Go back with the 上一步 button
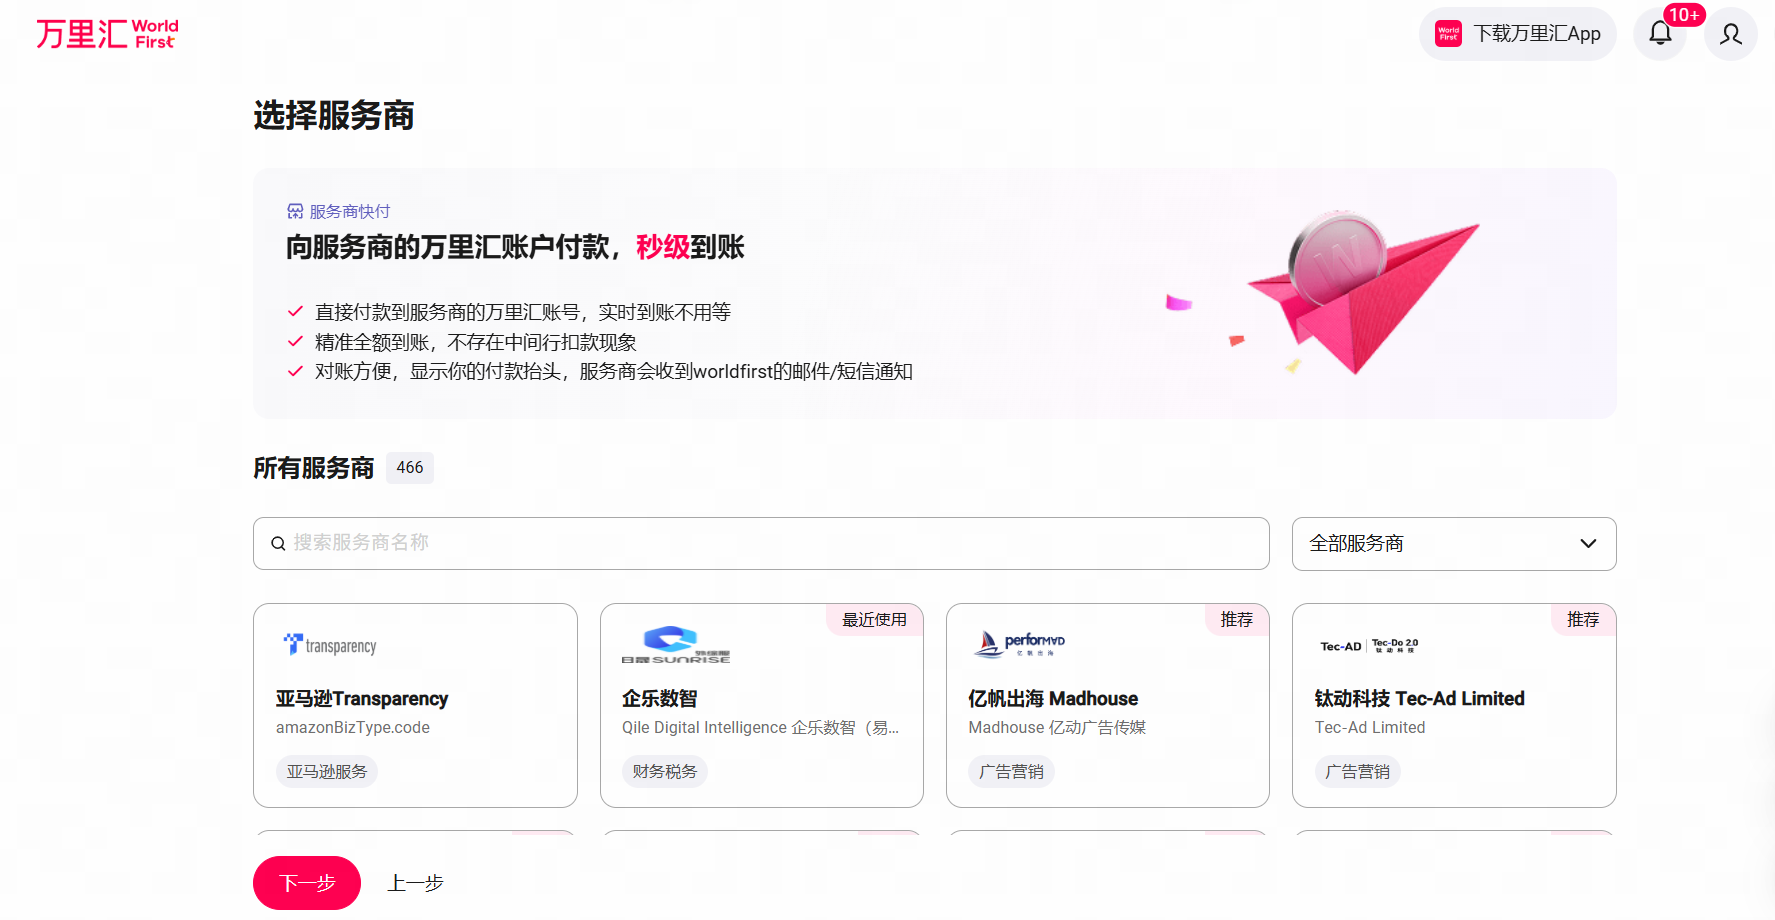 (415, 883)
